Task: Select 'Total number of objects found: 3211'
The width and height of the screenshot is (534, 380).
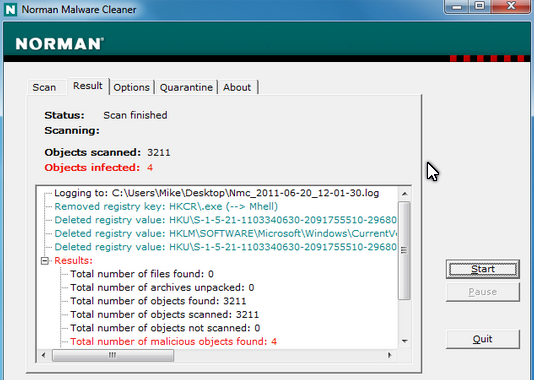Action: click(158, 301)
